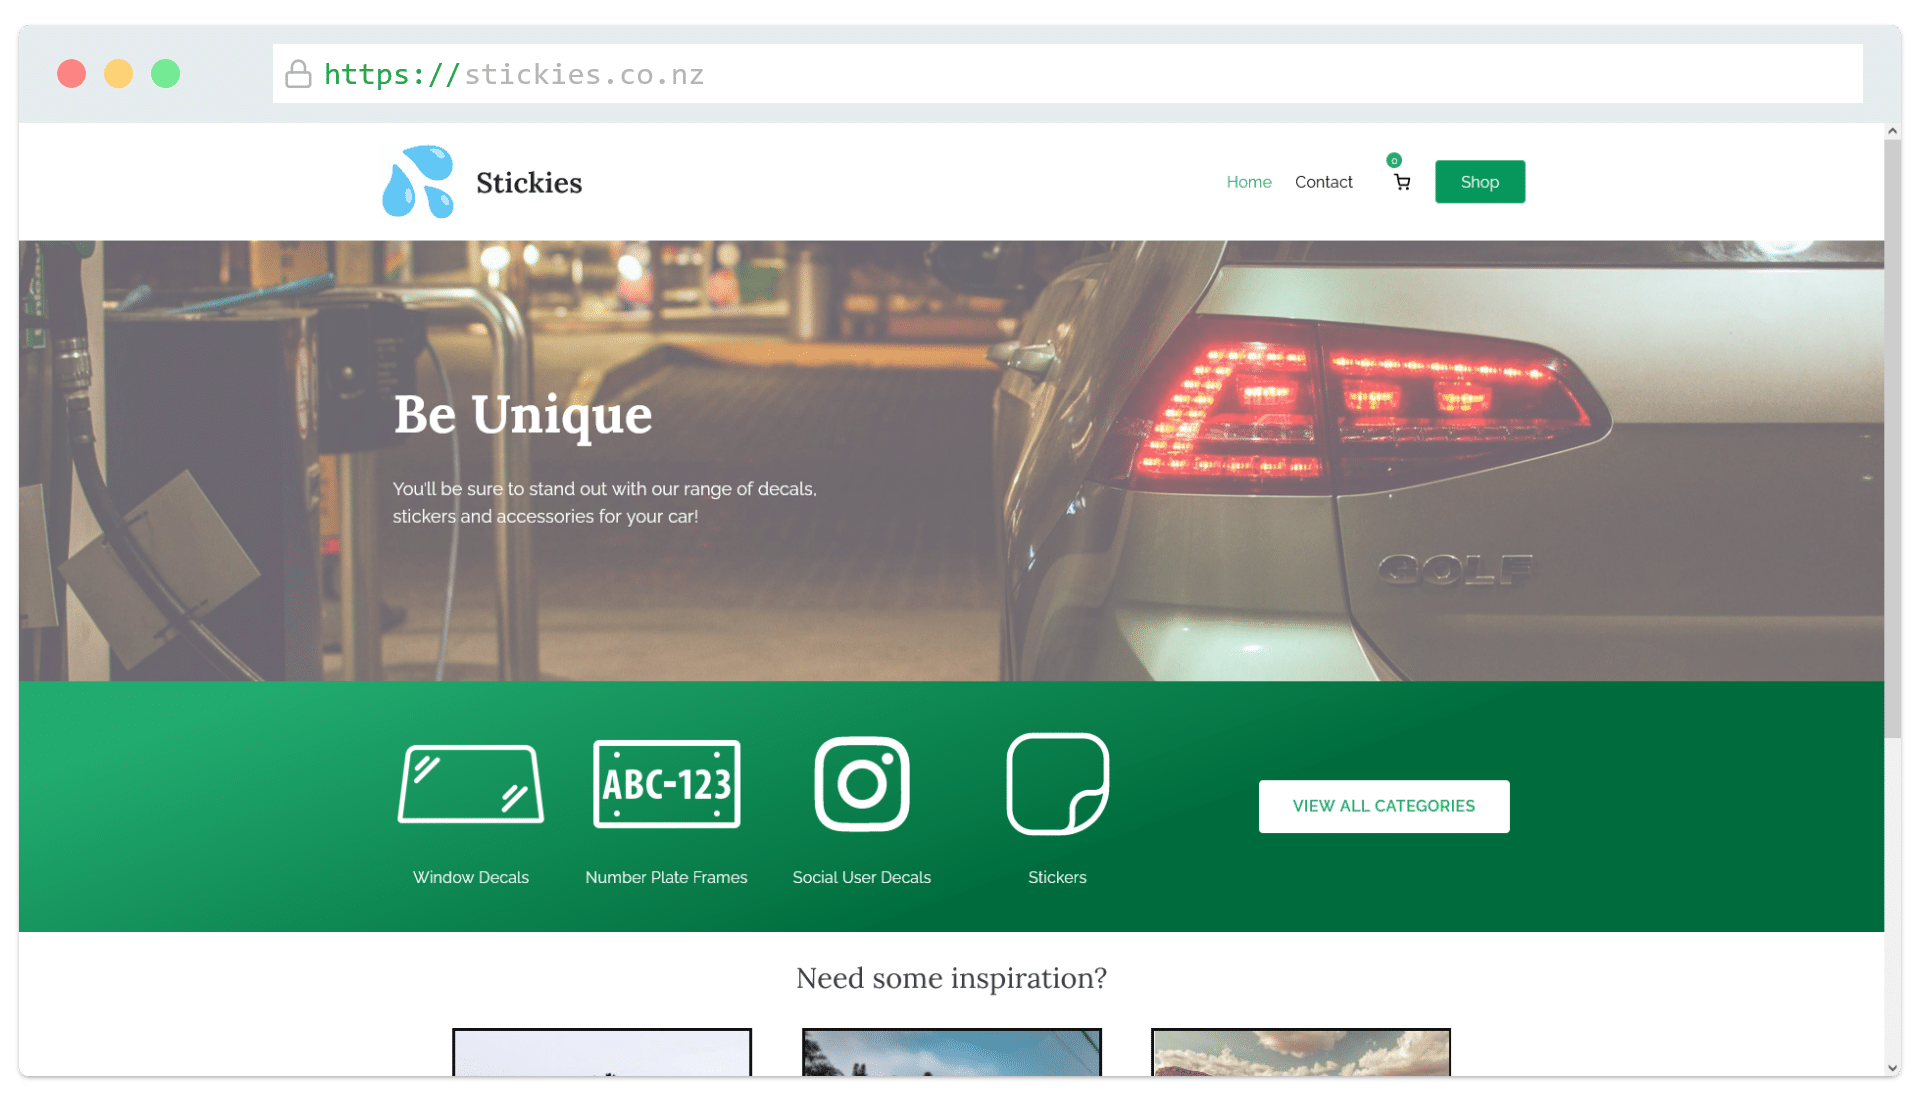The image size is (1920, 1100).
Task: Click VIEW ALL CATEGORIES button
Action: point(1384,806)
